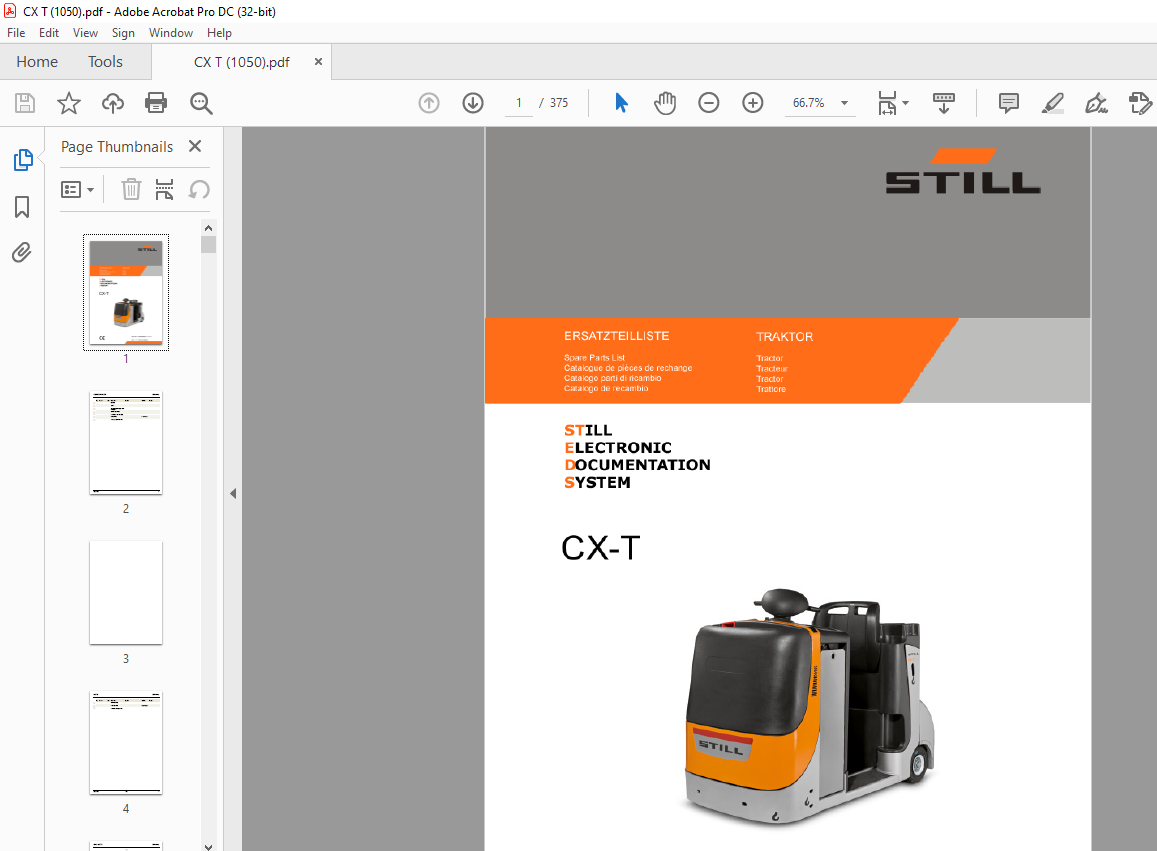
Task: Click the "CX-T" model title text
Action: pyautogui.click(x=600, y=548)
